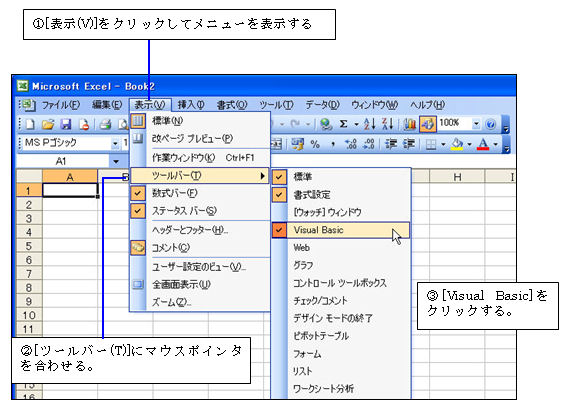Open the Name Box dropdown arrow

[116, 161]
